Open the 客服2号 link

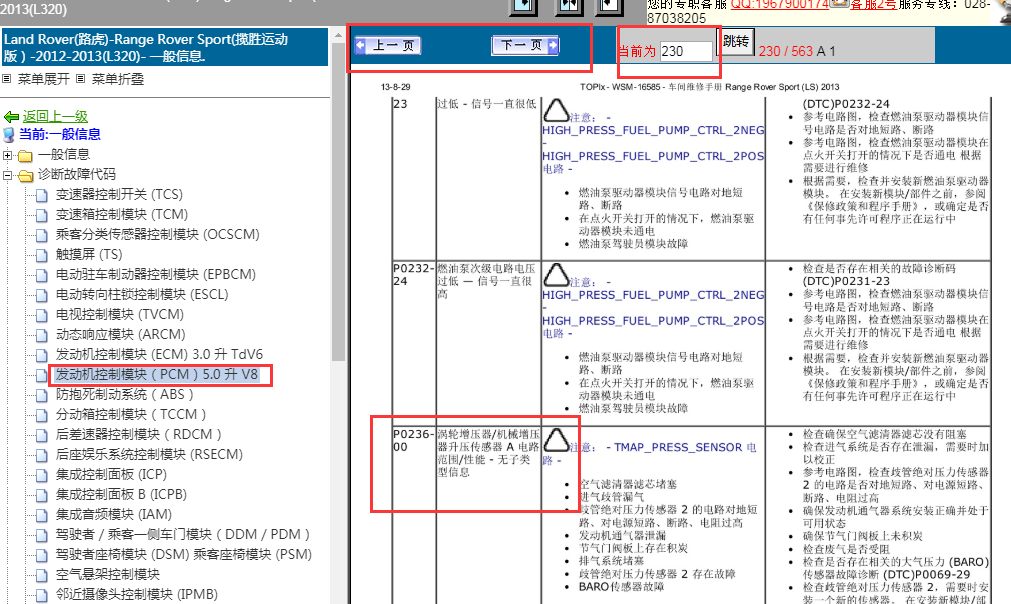(873, 5)
